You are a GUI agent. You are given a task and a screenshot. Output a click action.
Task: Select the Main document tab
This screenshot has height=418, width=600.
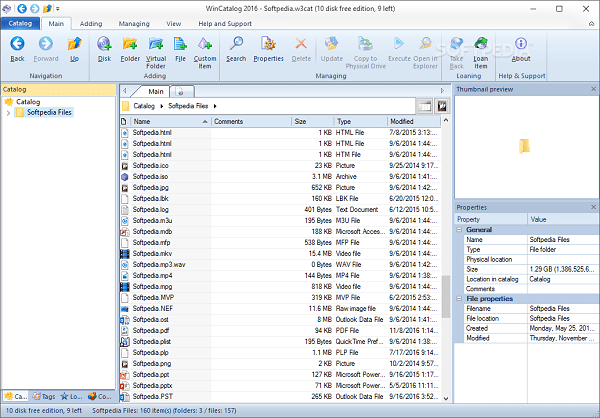coord(155,91)
